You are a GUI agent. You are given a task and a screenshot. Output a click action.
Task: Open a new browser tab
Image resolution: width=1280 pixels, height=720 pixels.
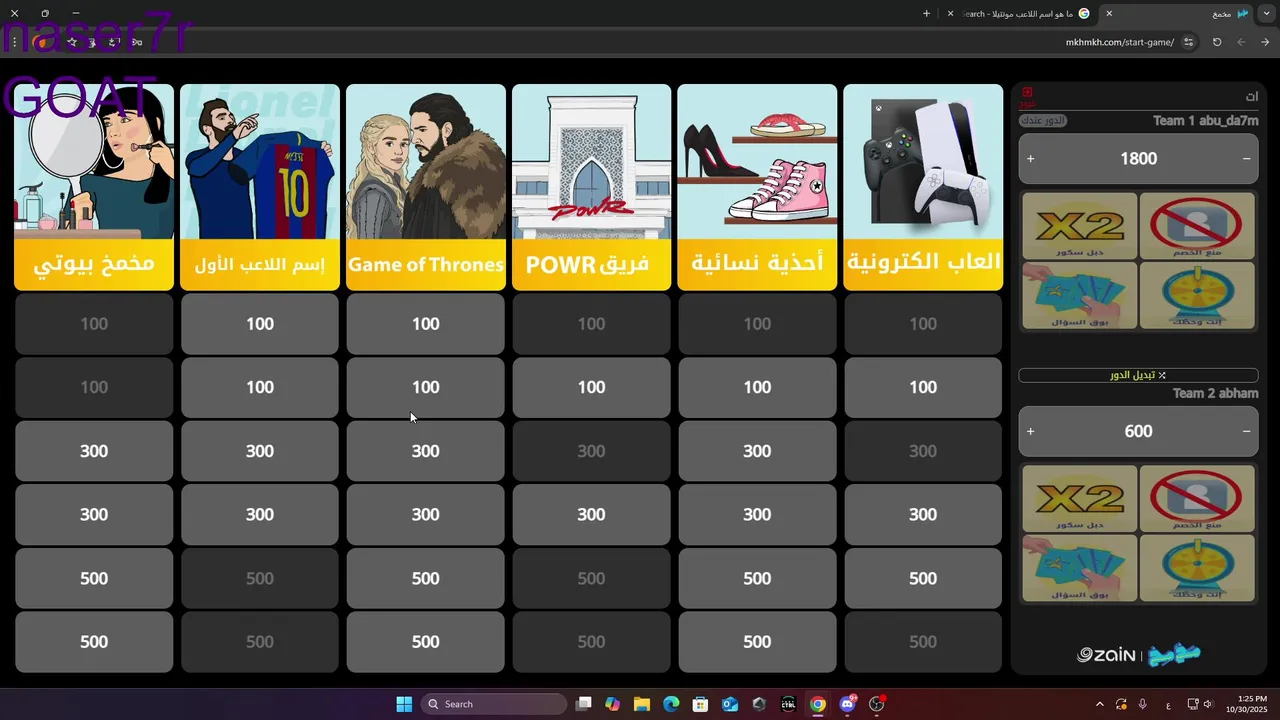(x=926, y=14)
